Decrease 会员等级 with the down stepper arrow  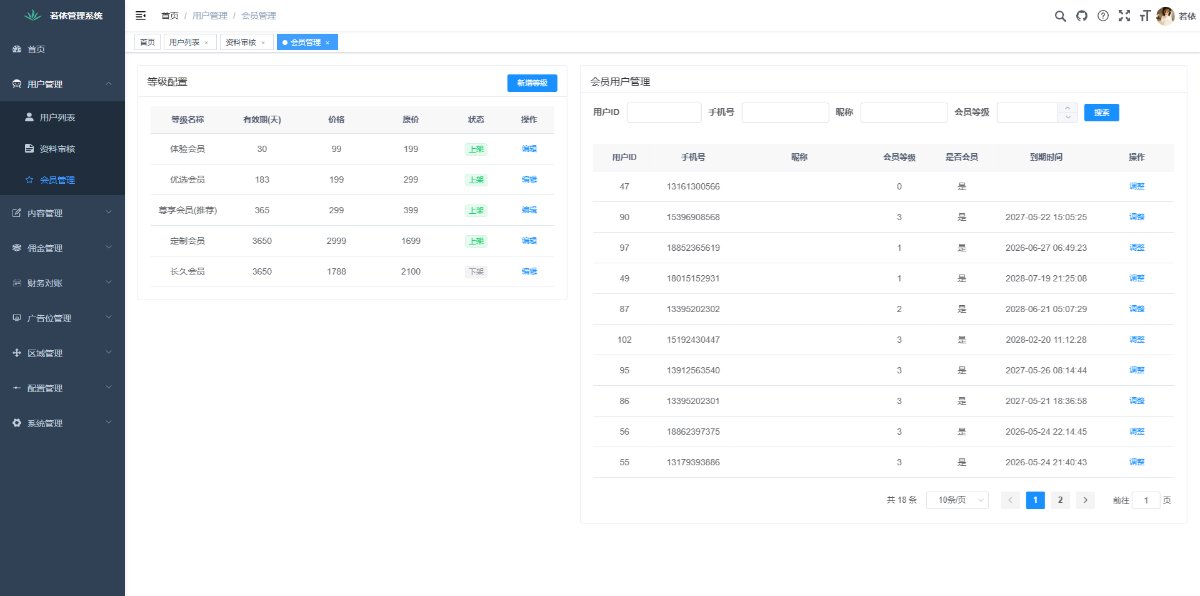[1068, 117]
